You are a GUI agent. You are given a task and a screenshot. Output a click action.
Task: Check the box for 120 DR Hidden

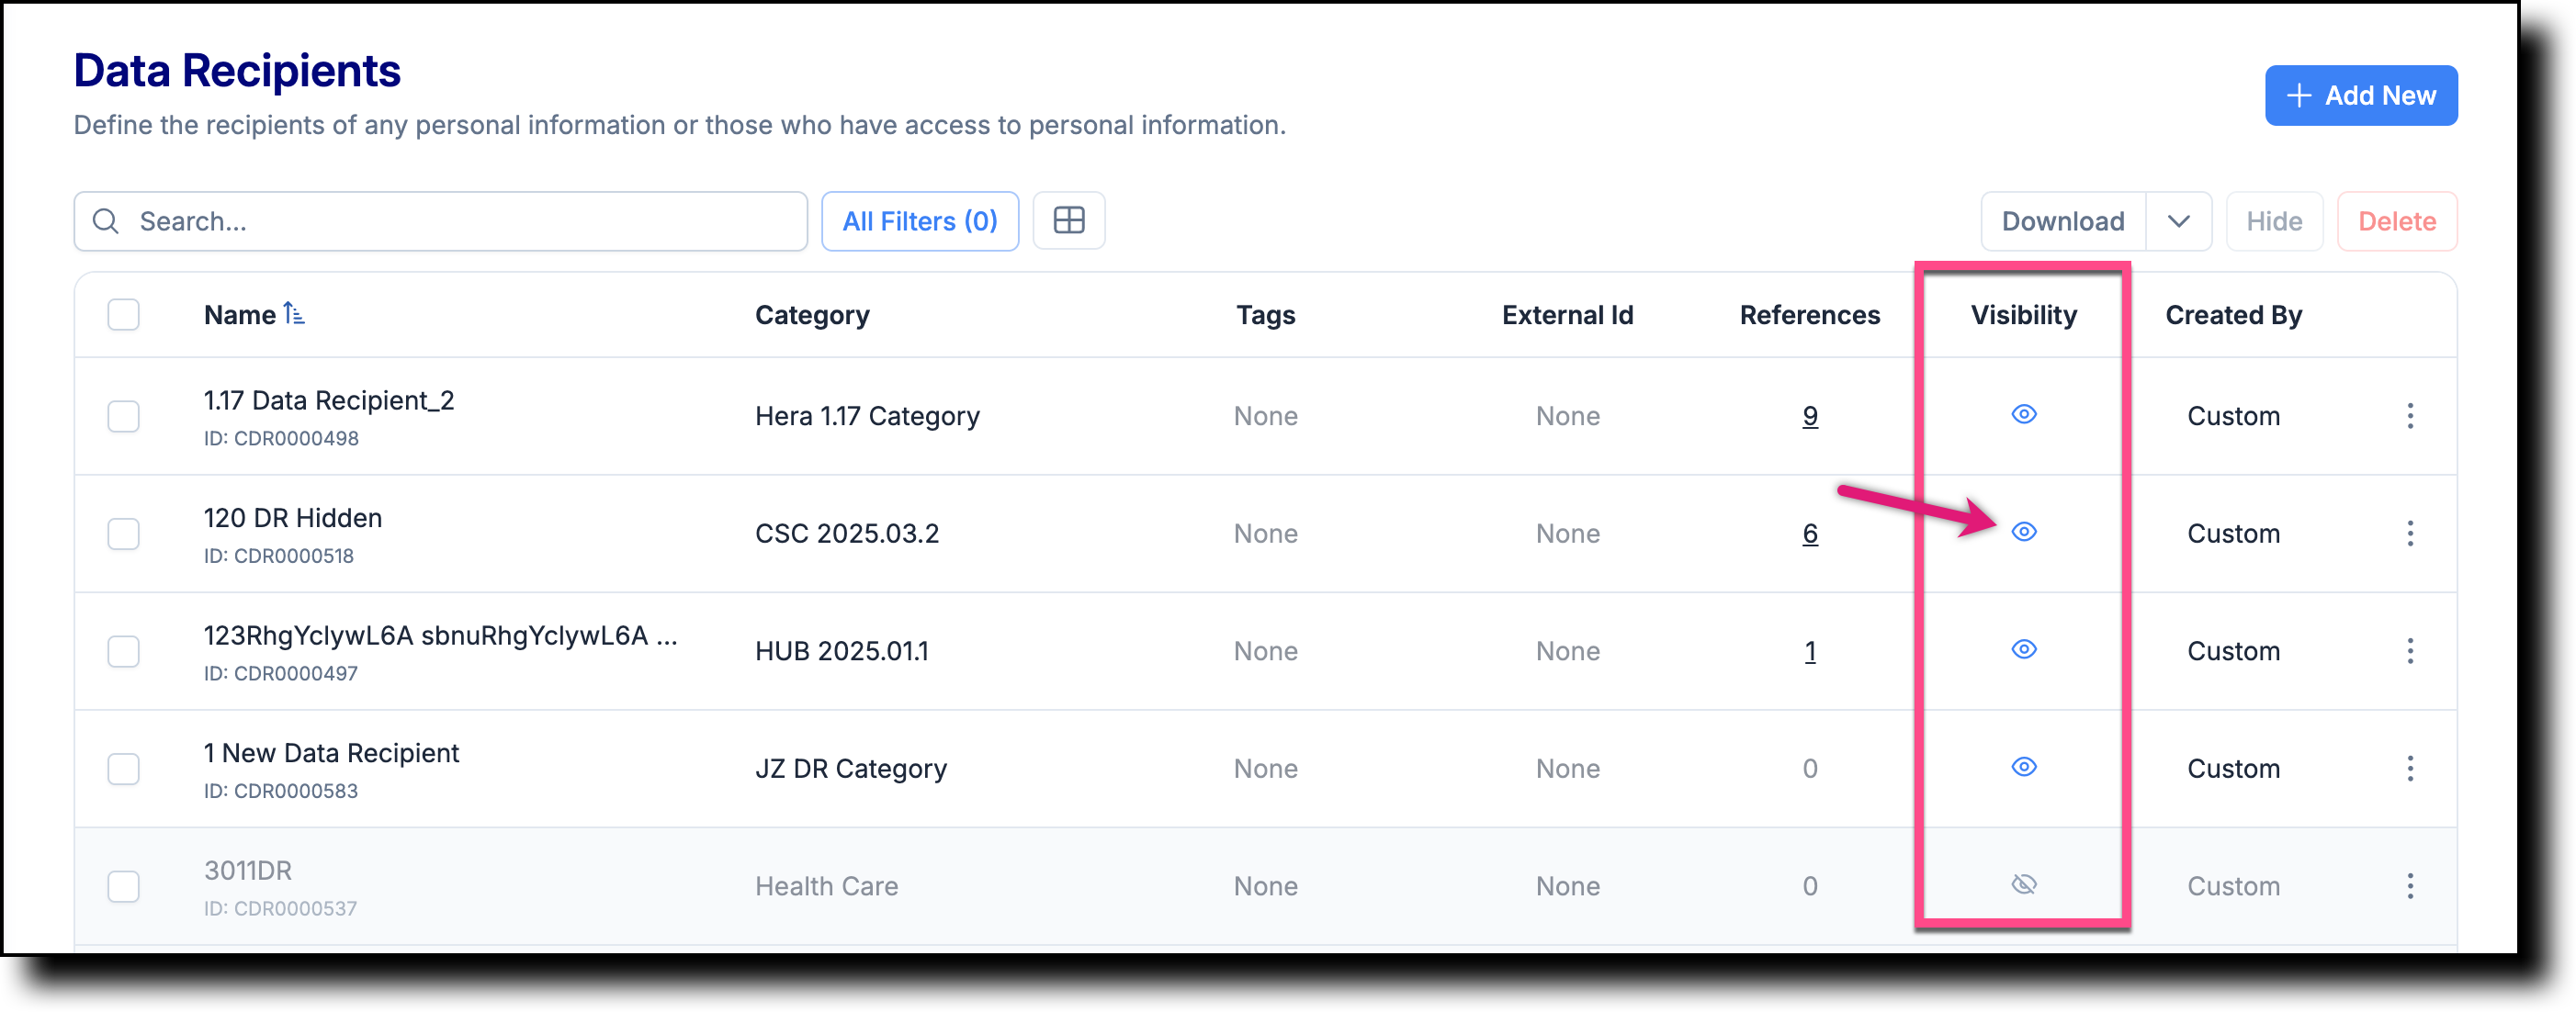pyautogui.click(x=124, y=533)
